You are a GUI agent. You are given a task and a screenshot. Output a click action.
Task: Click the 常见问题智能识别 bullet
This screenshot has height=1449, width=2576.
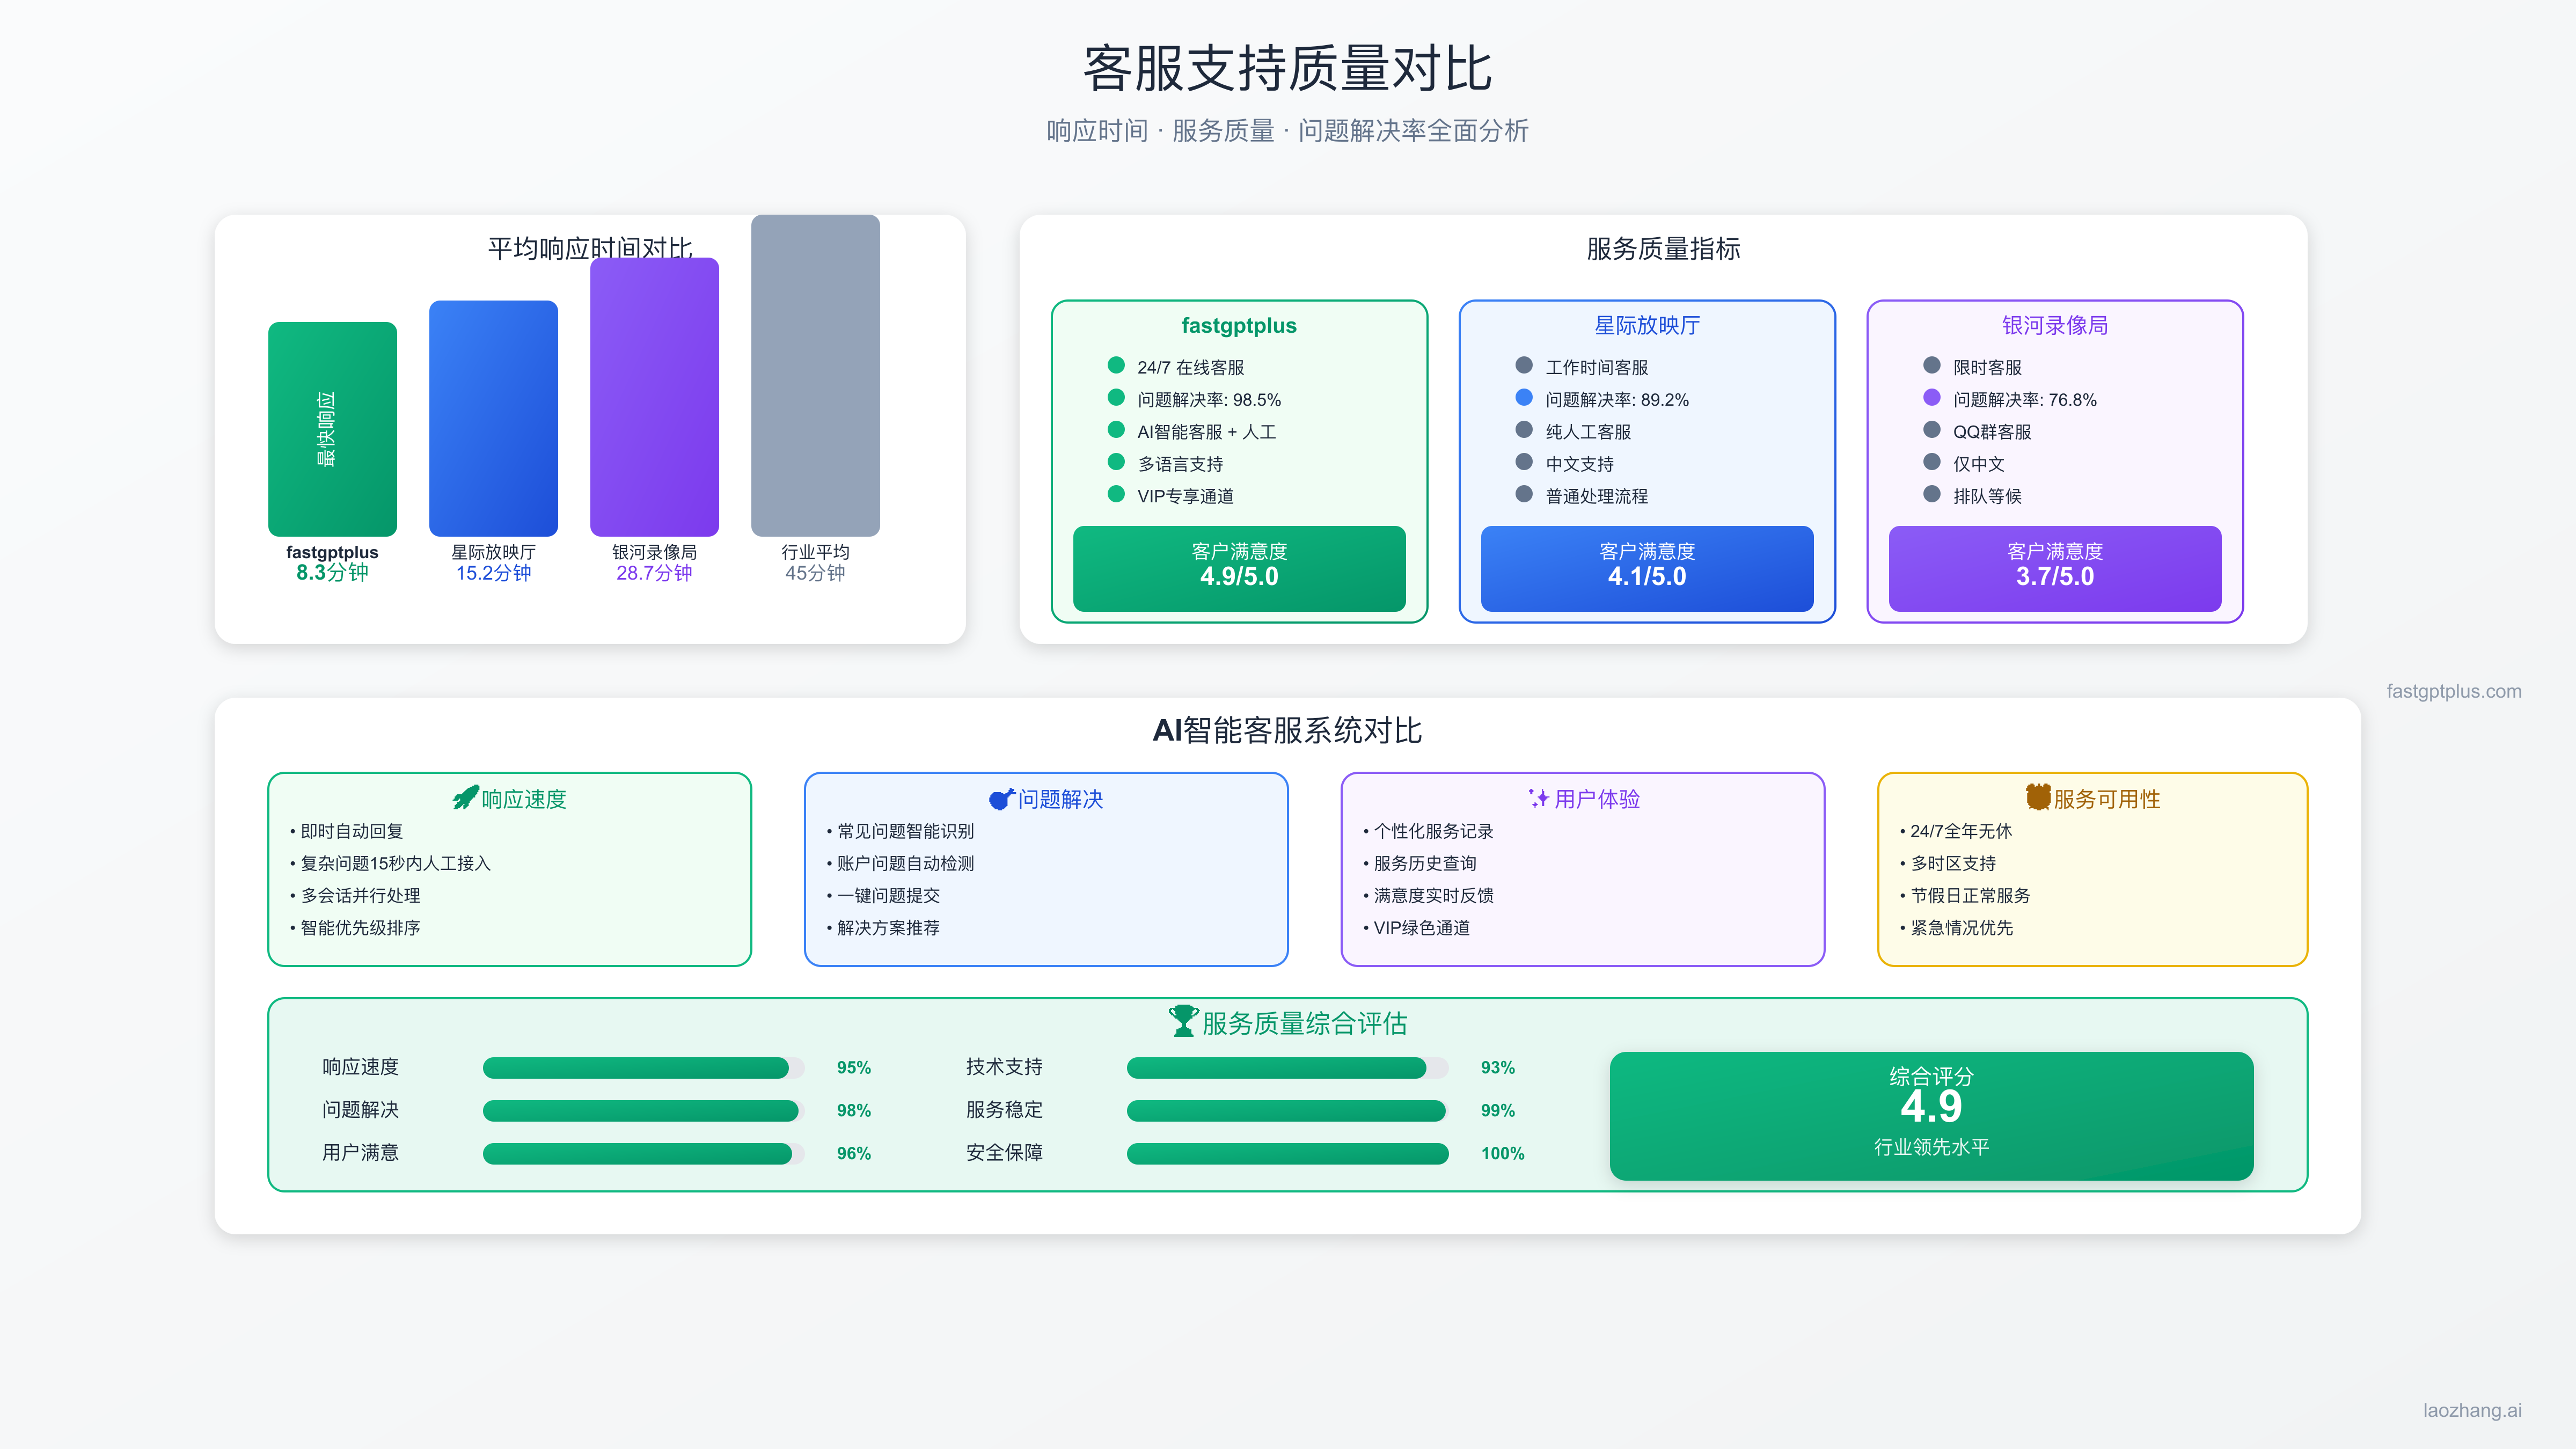900,831
